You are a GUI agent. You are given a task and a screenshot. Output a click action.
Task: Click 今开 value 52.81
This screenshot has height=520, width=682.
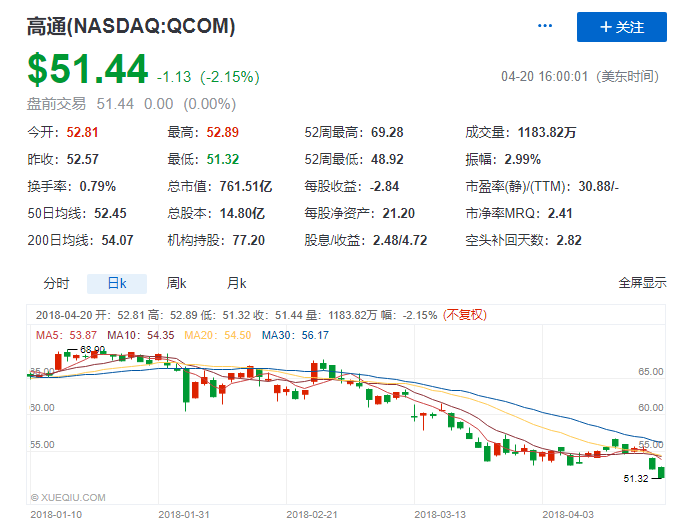(x=82, y=132)
